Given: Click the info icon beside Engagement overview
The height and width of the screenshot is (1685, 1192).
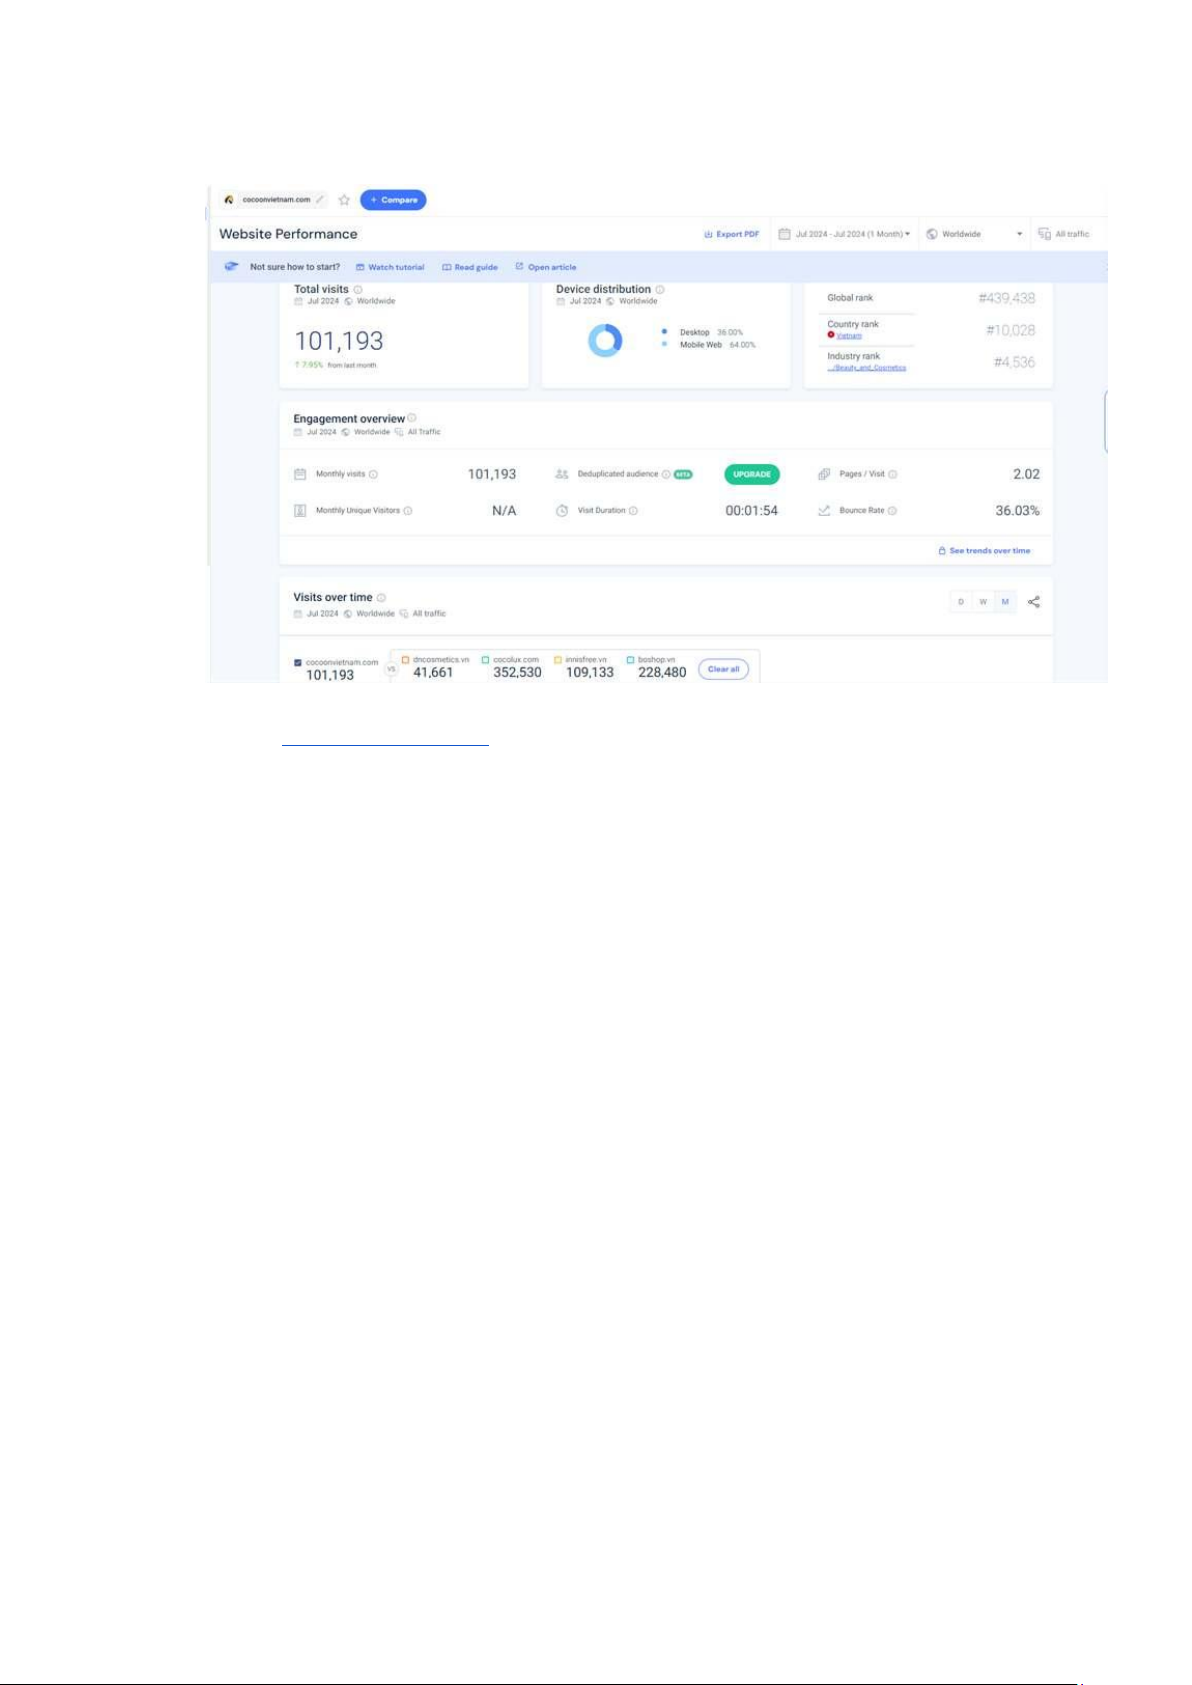Looking at the screenshot, I should click(x=412, y=419).
